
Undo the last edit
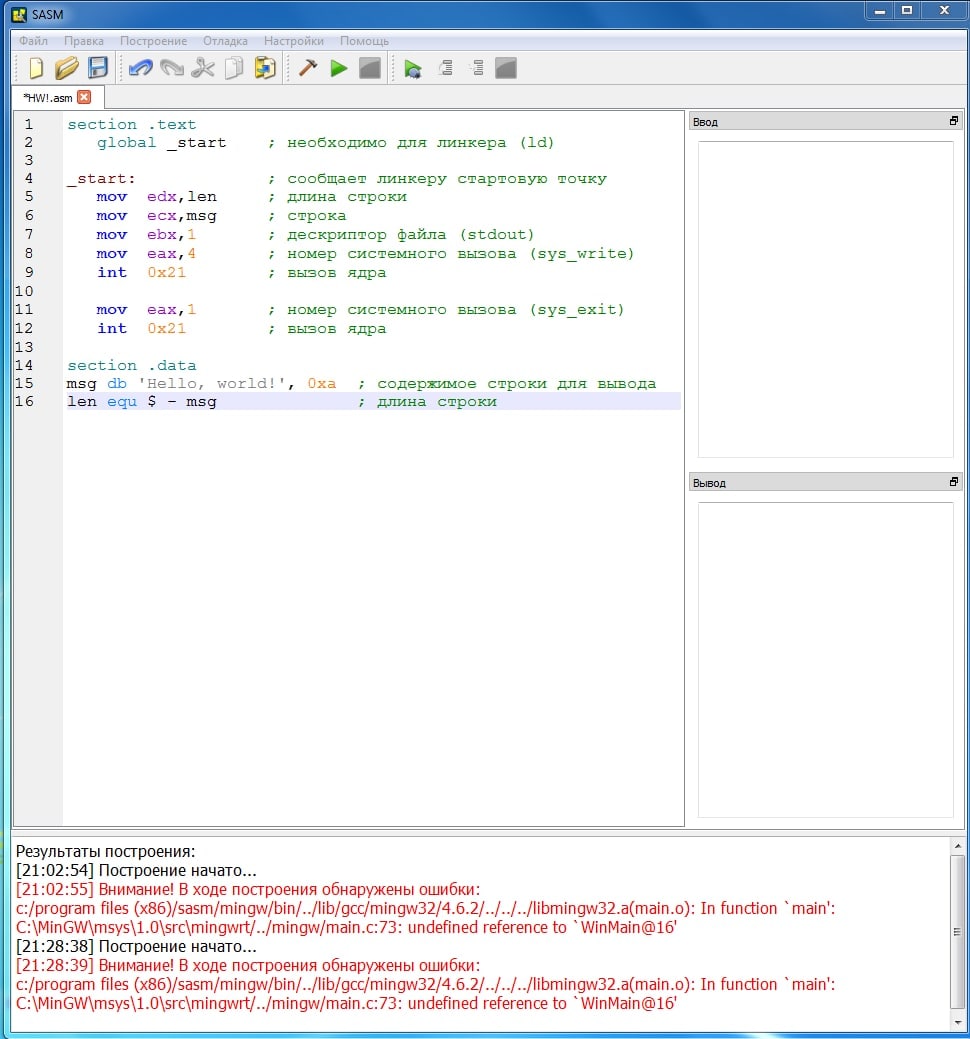[141, 68]
